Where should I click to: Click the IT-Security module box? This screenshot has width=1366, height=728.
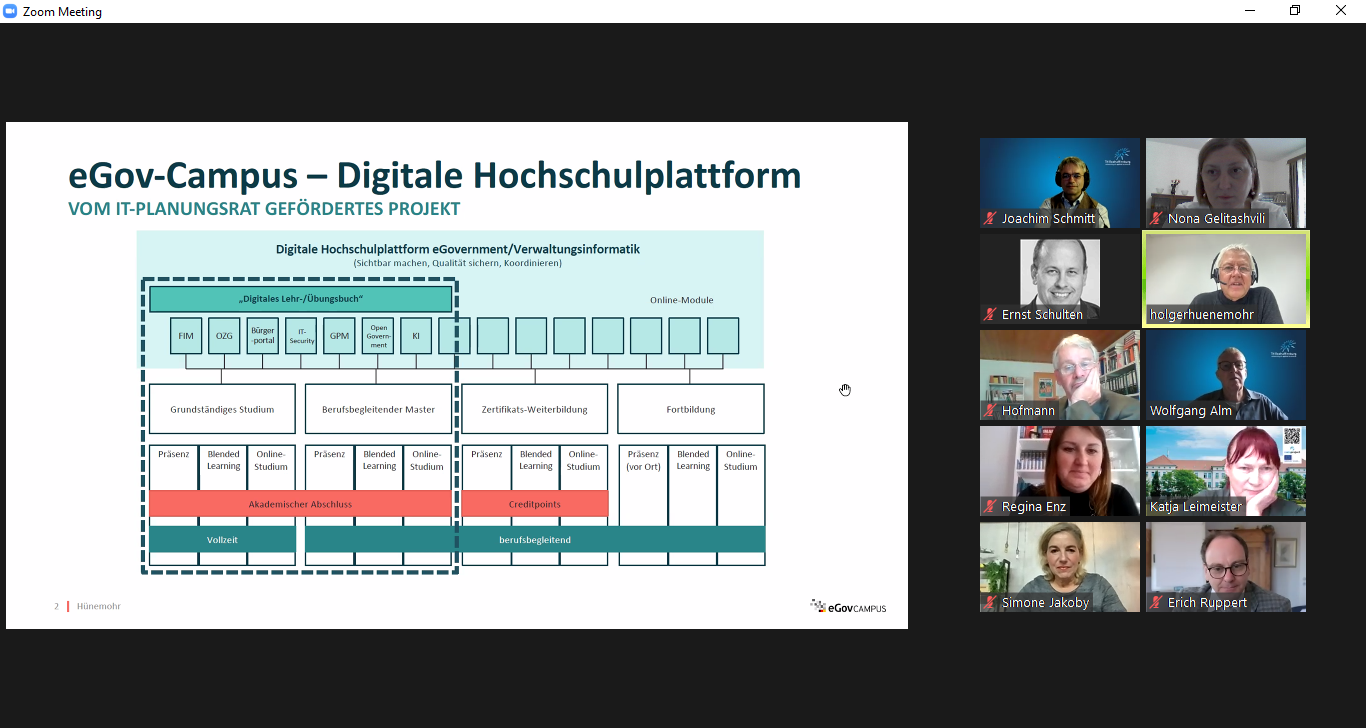[x=301, y=336]
